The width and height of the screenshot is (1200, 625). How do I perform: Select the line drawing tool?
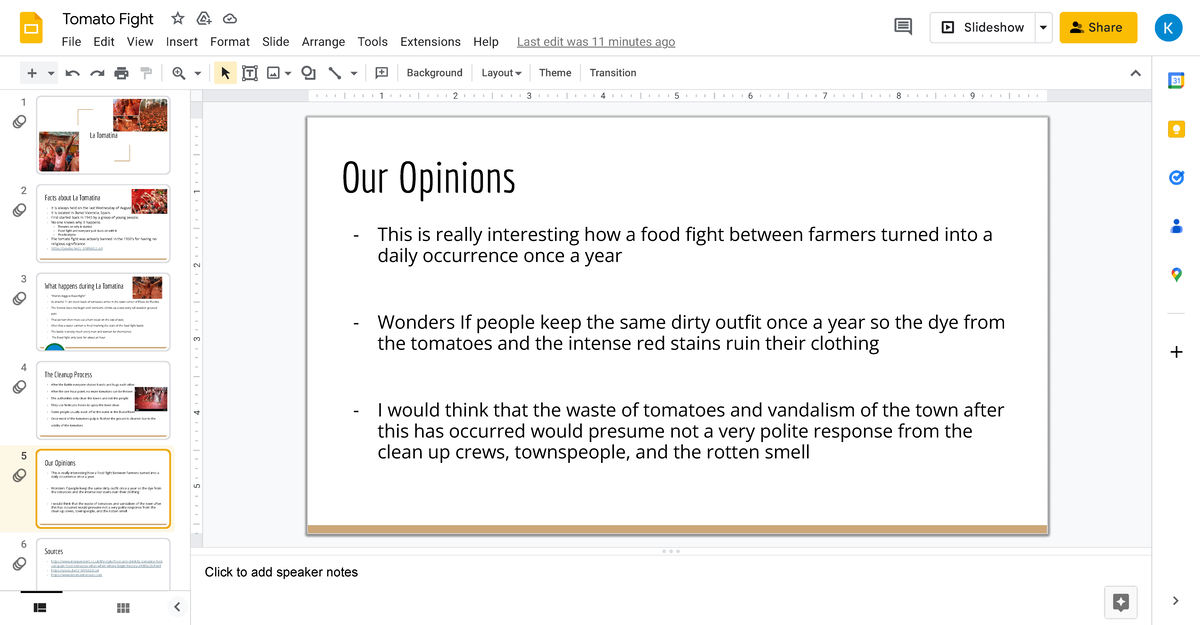337,72
